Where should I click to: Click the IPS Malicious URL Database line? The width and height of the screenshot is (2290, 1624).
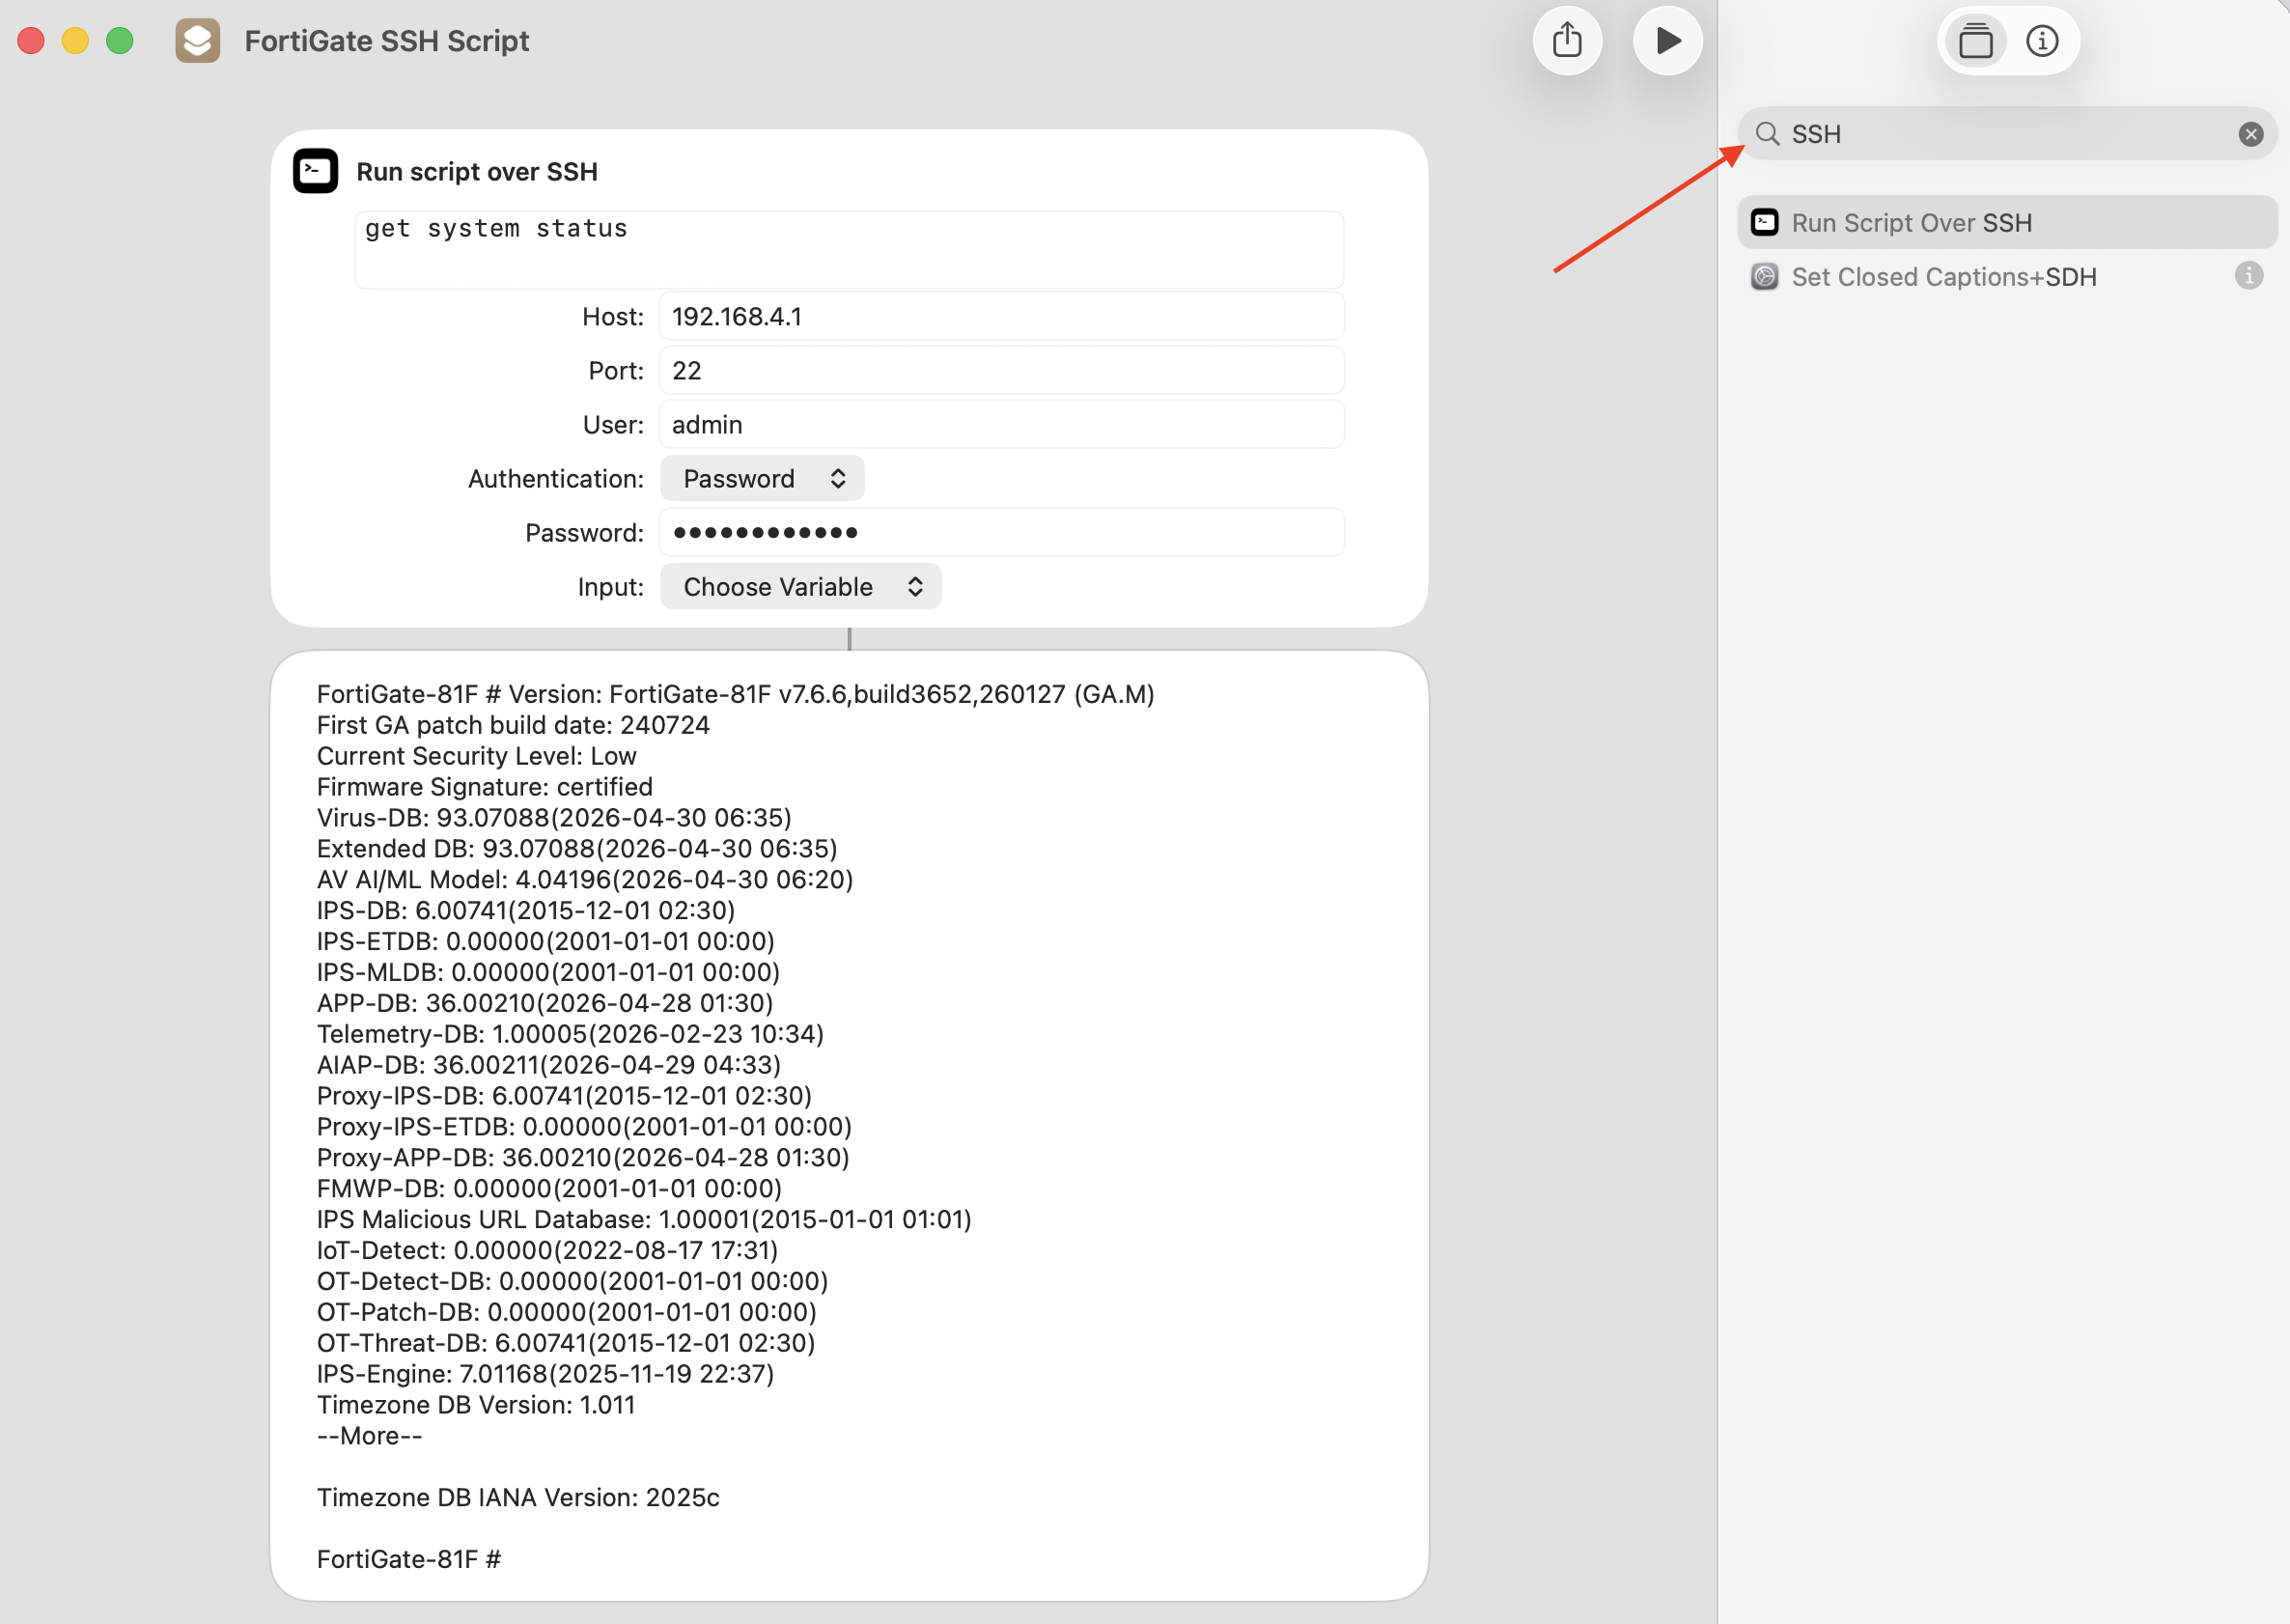pos(644,1220)
